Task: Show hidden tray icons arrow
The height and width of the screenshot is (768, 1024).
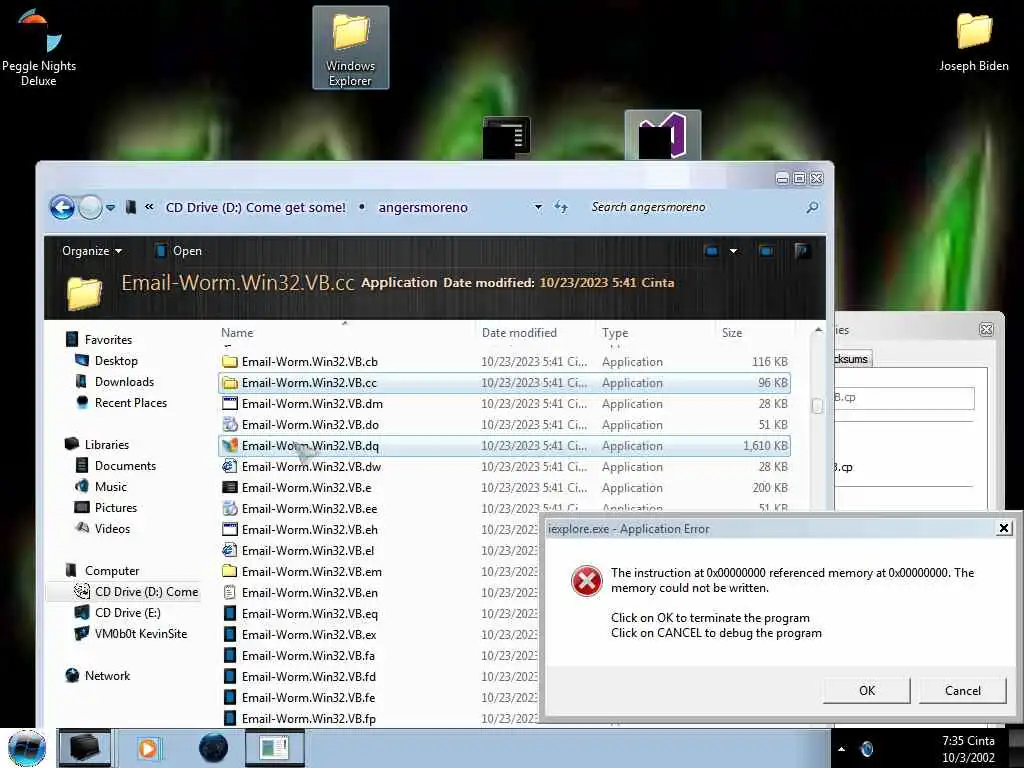Action: [841, 749]
